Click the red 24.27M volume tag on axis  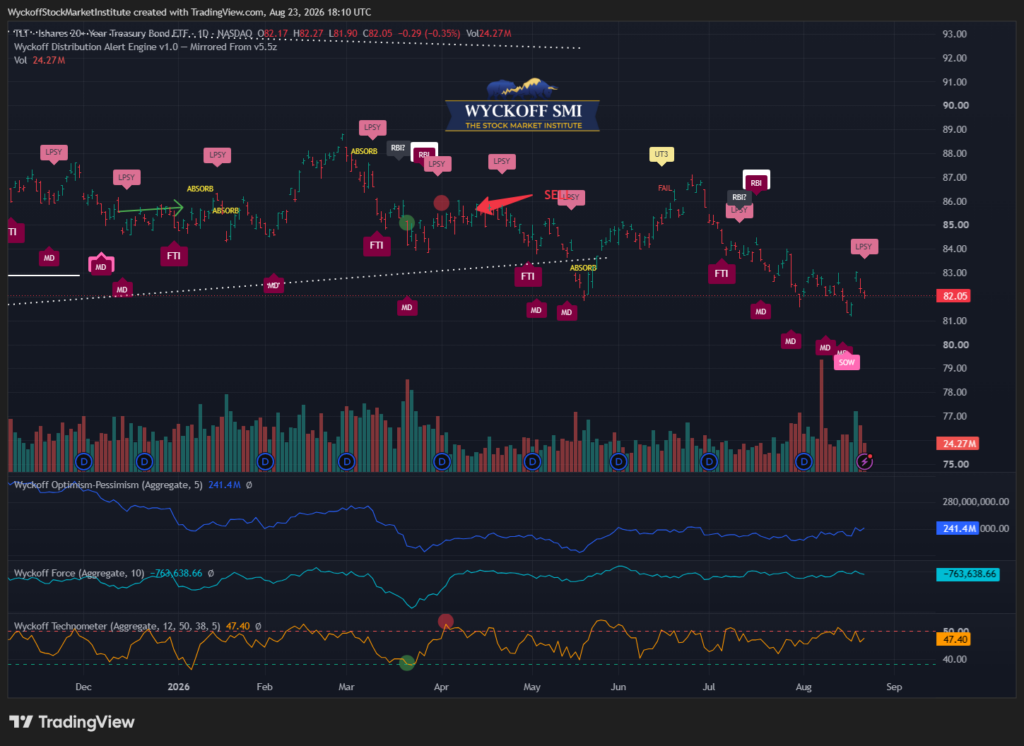(x=957, y=444)
